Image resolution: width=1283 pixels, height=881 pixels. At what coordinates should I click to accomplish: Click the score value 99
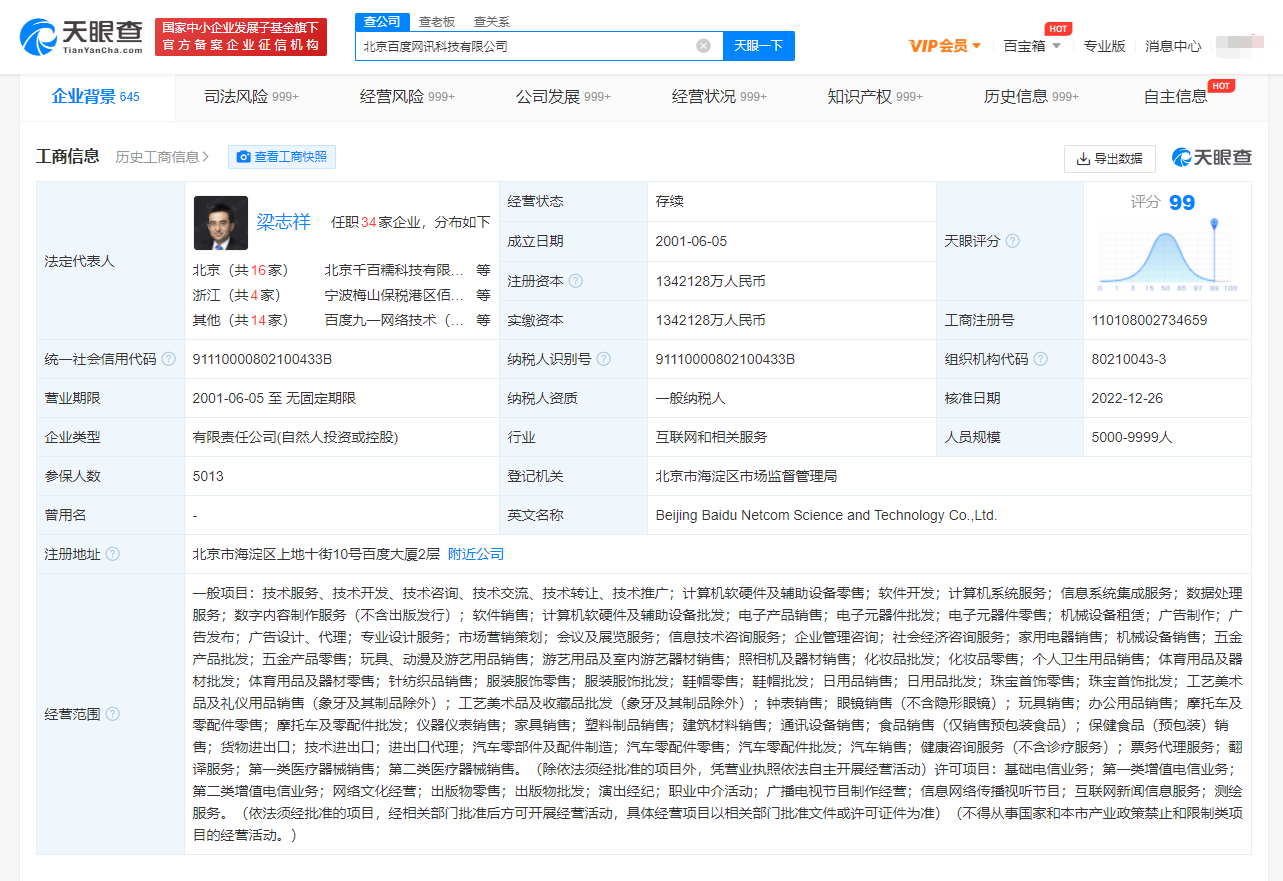pos(1182,203)
